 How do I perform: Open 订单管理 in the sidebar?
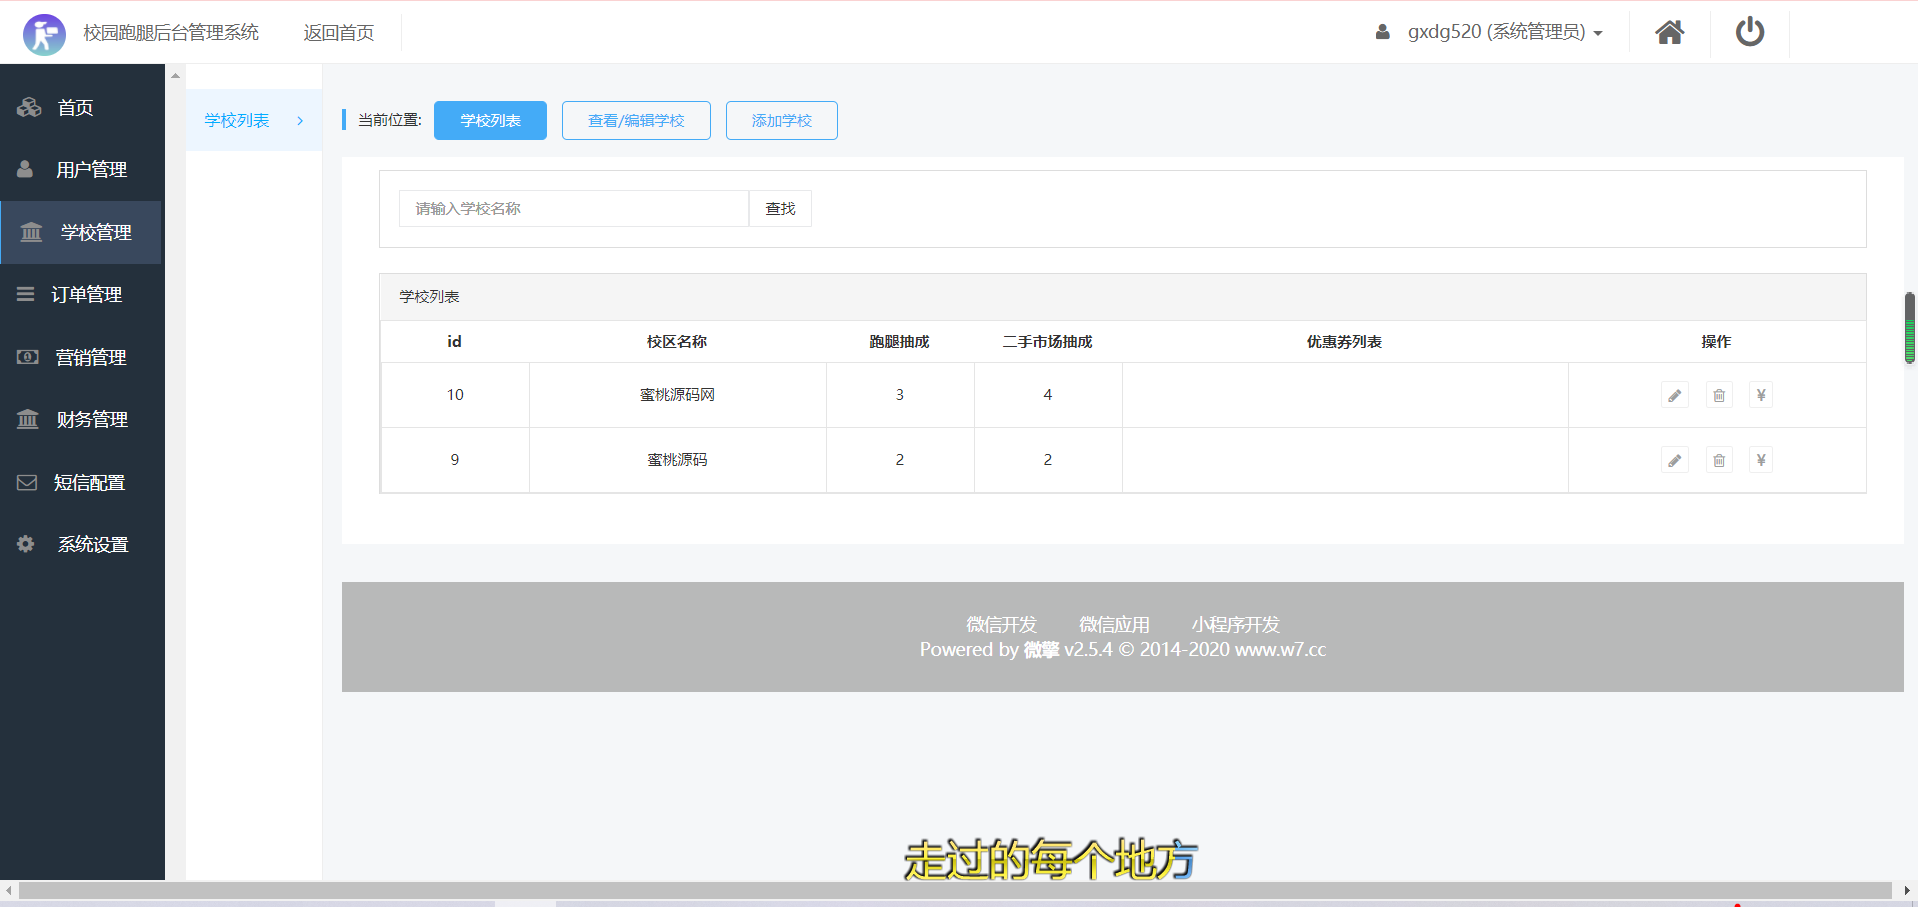click(x=86, y=295)
